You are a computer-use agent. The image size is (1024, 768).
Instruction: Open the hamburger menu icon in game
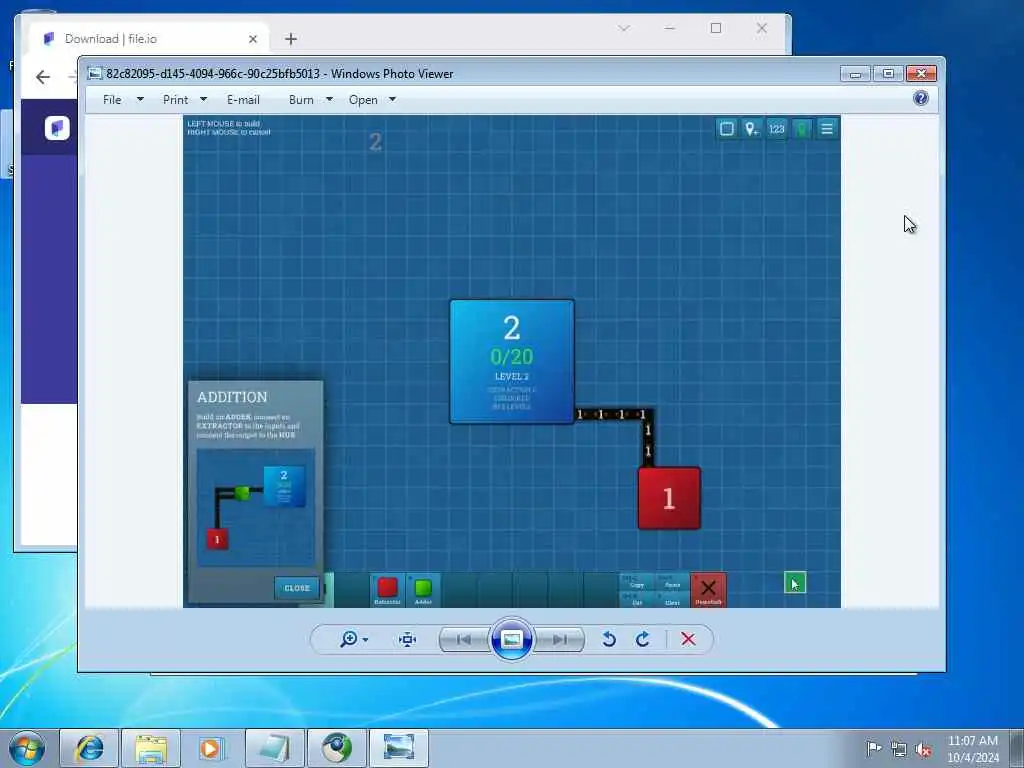[827, 129]
